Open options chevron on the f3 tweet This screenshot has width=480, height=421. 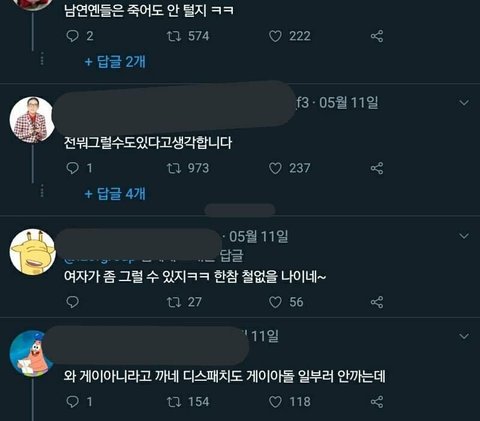tap(464, 103)
